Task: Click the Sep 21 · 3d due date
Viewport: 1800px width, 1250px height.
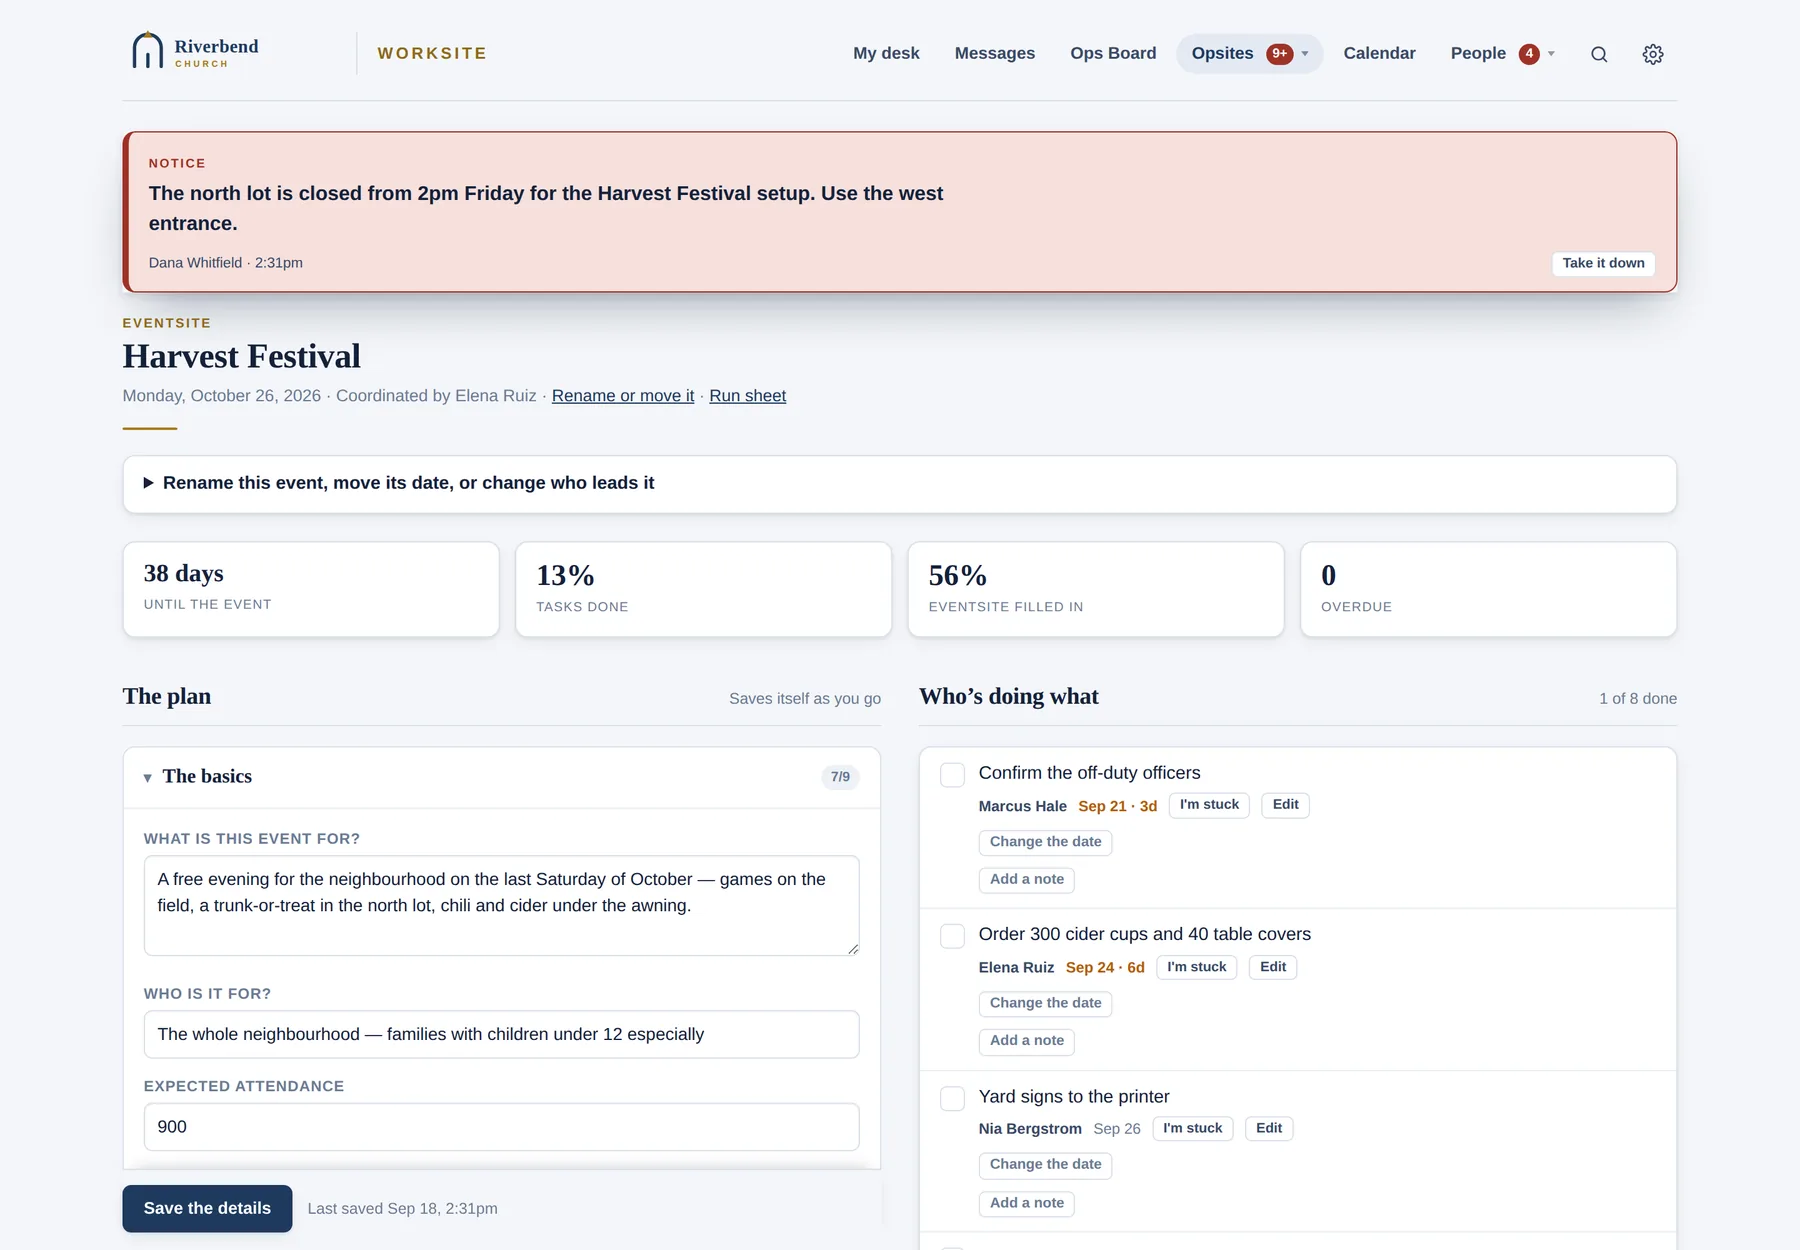Action: (1117, 806)
